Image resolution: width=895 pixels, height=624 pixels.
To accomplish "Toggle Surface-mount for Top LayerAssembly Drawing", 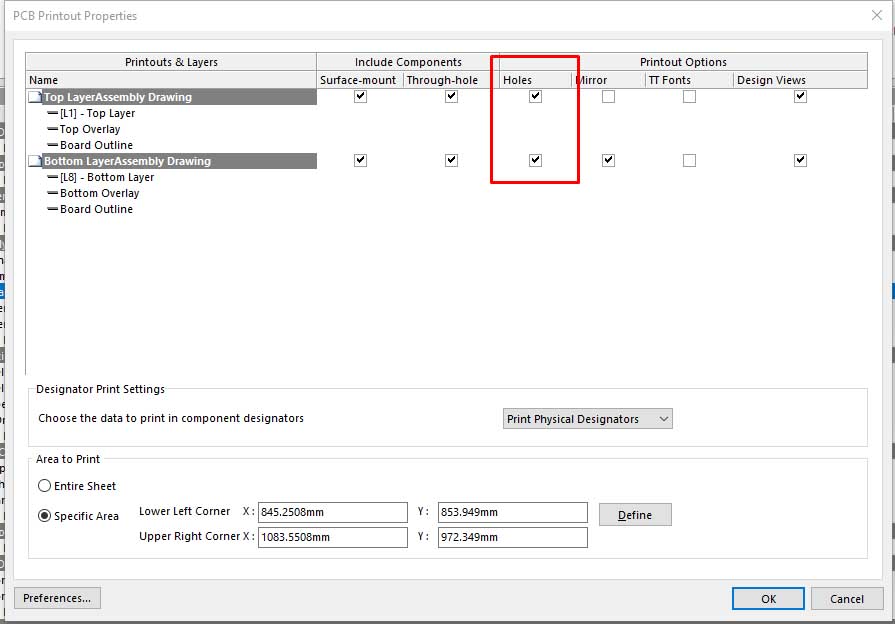I will (x=360, y=97).
